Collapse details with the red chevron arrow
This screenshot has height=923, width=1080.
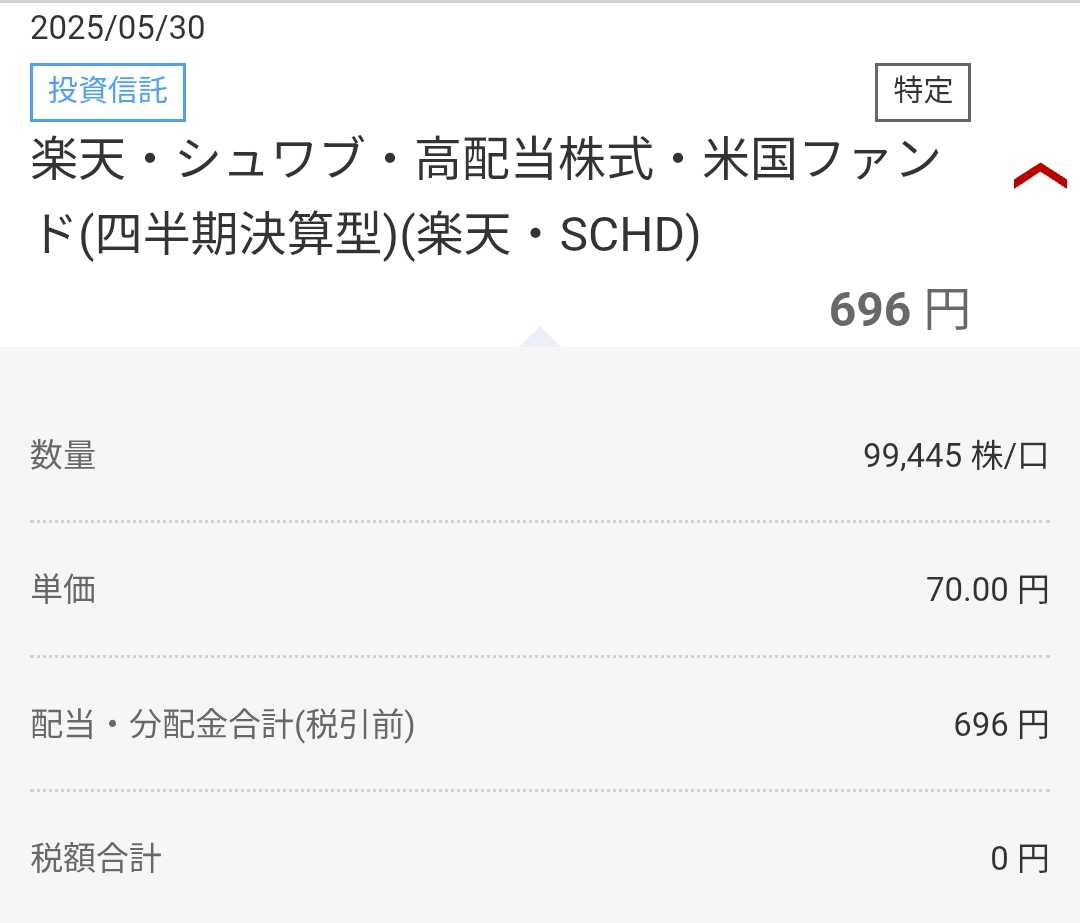pyautogui.click(x=1039, y=177)
